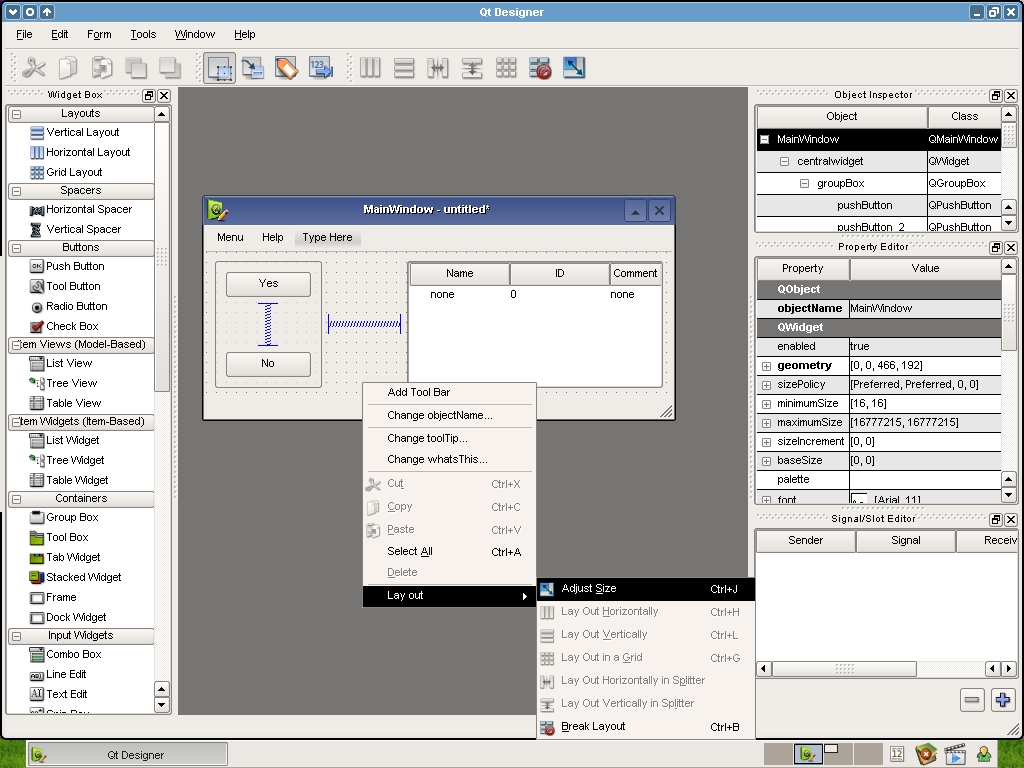Open the Tools menu
This screenshot has height=768, width=1024.
coord(143,35)
